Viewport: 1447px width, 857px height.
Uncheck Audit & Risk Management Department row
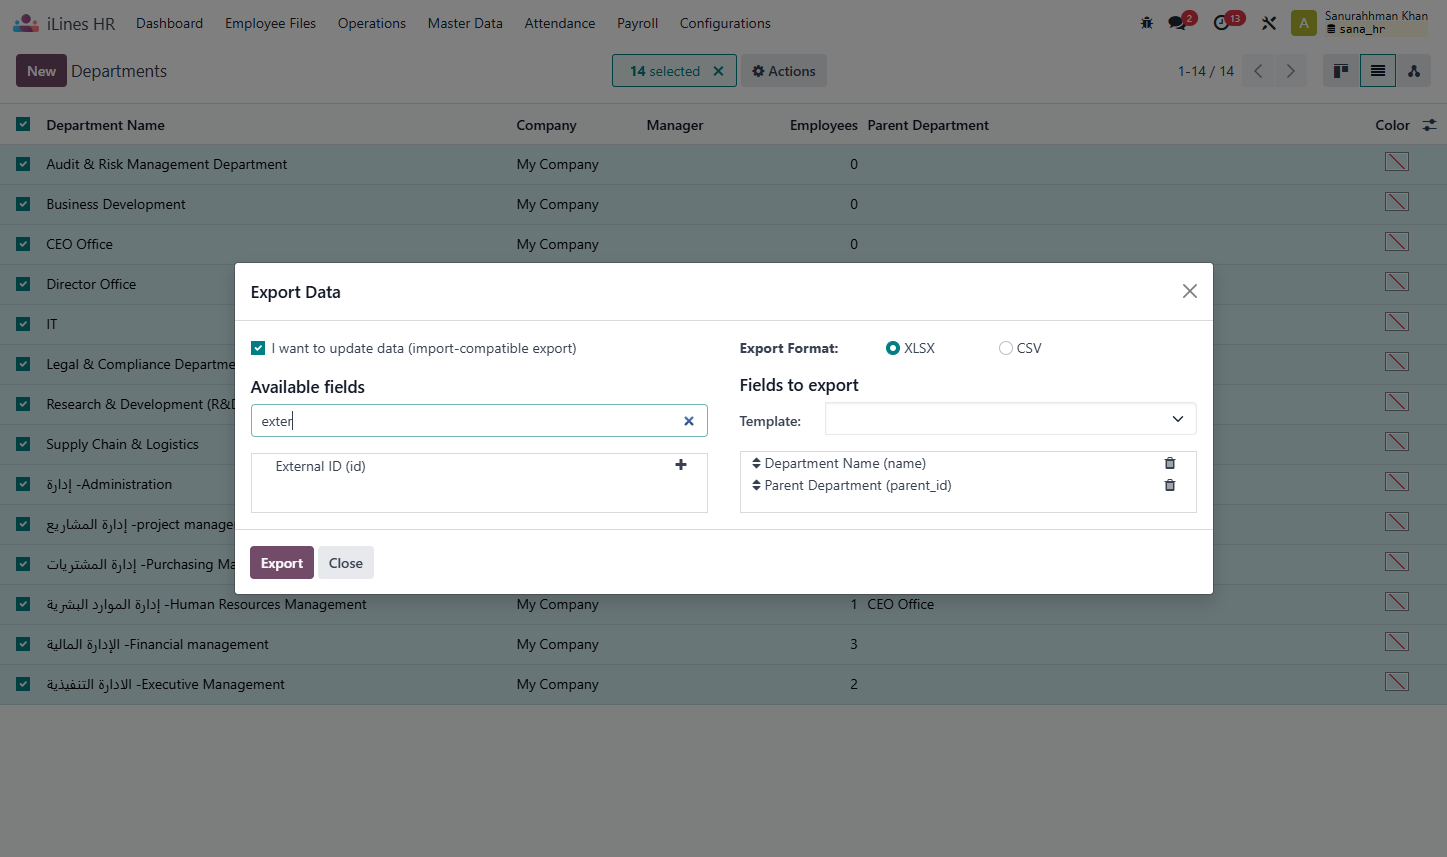point(23,164)
